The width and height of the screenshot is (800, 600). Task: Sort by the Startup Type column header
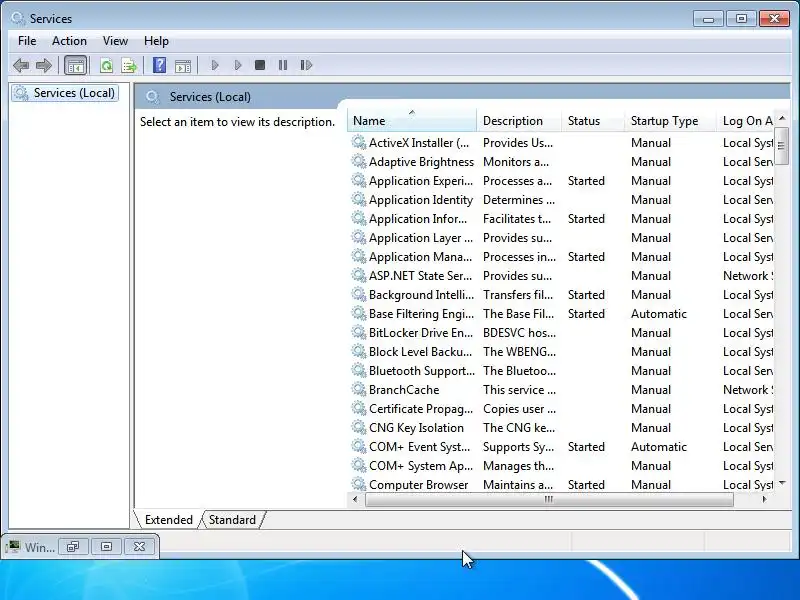tap(670, 120)
